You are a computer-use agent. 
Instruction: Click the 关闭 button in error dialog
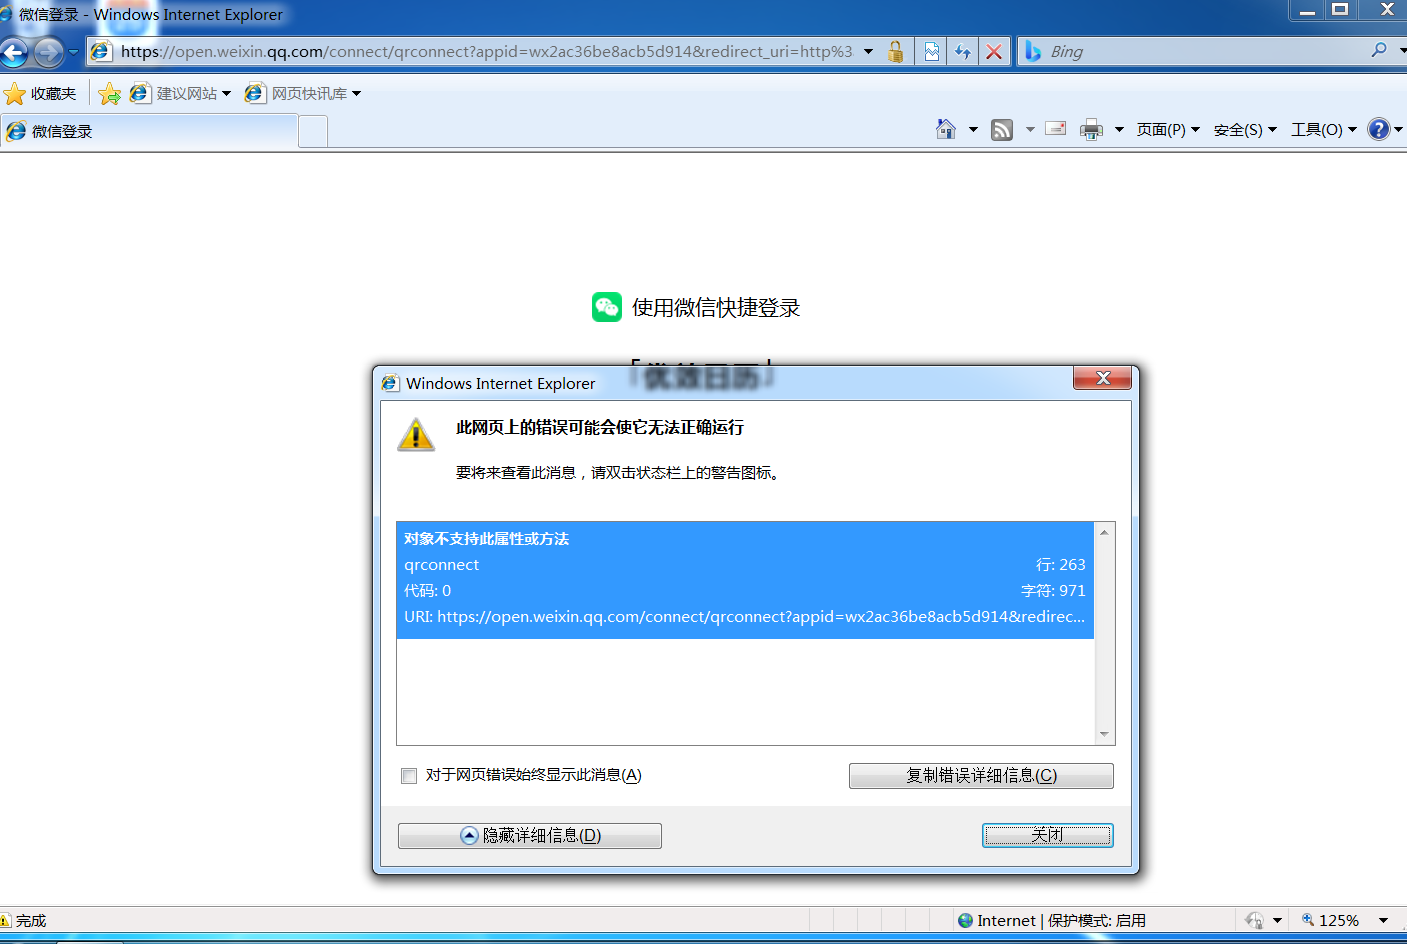[x=1047, y=835]
